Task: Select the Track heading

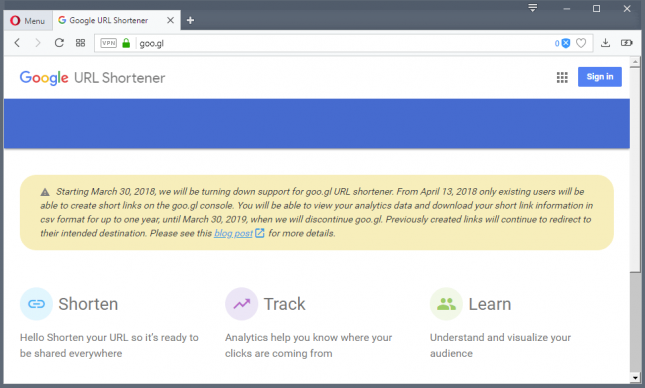Action: tap(285, 304)
